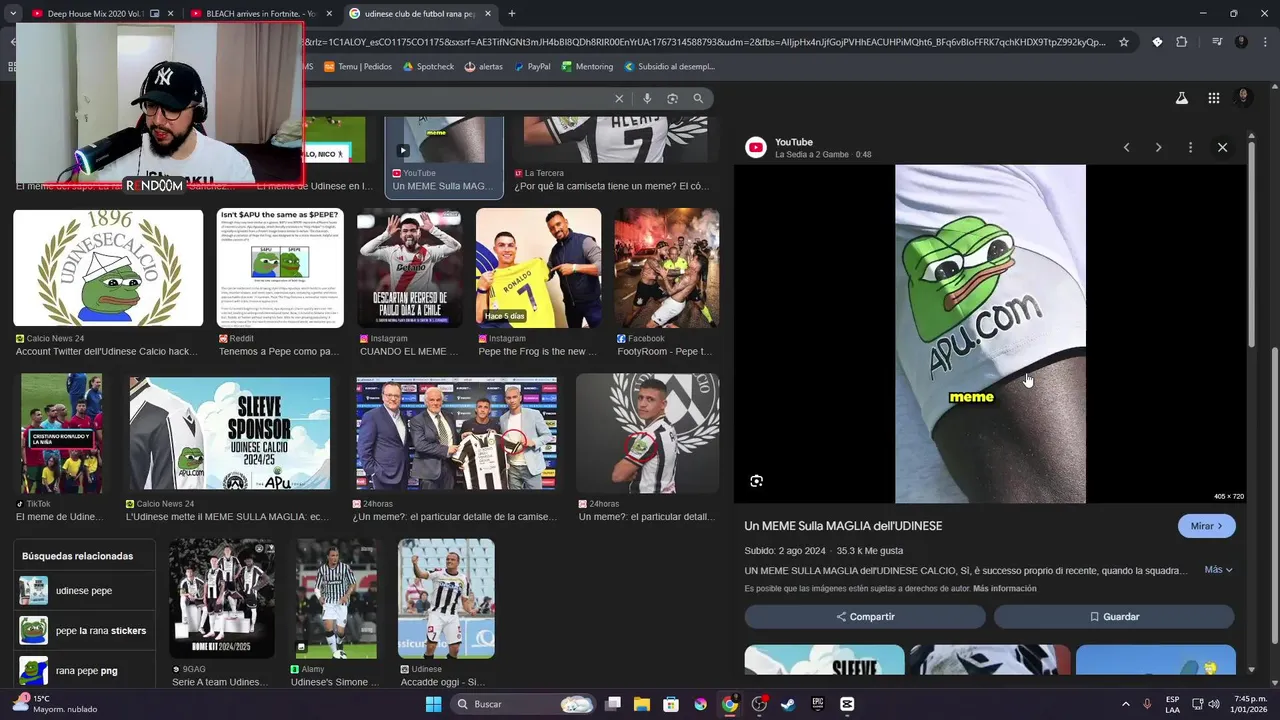Viewport: 1280px width, 720px height.
Task: Open video title Un MEME Sulla MAGLIA
Action: 843,526
